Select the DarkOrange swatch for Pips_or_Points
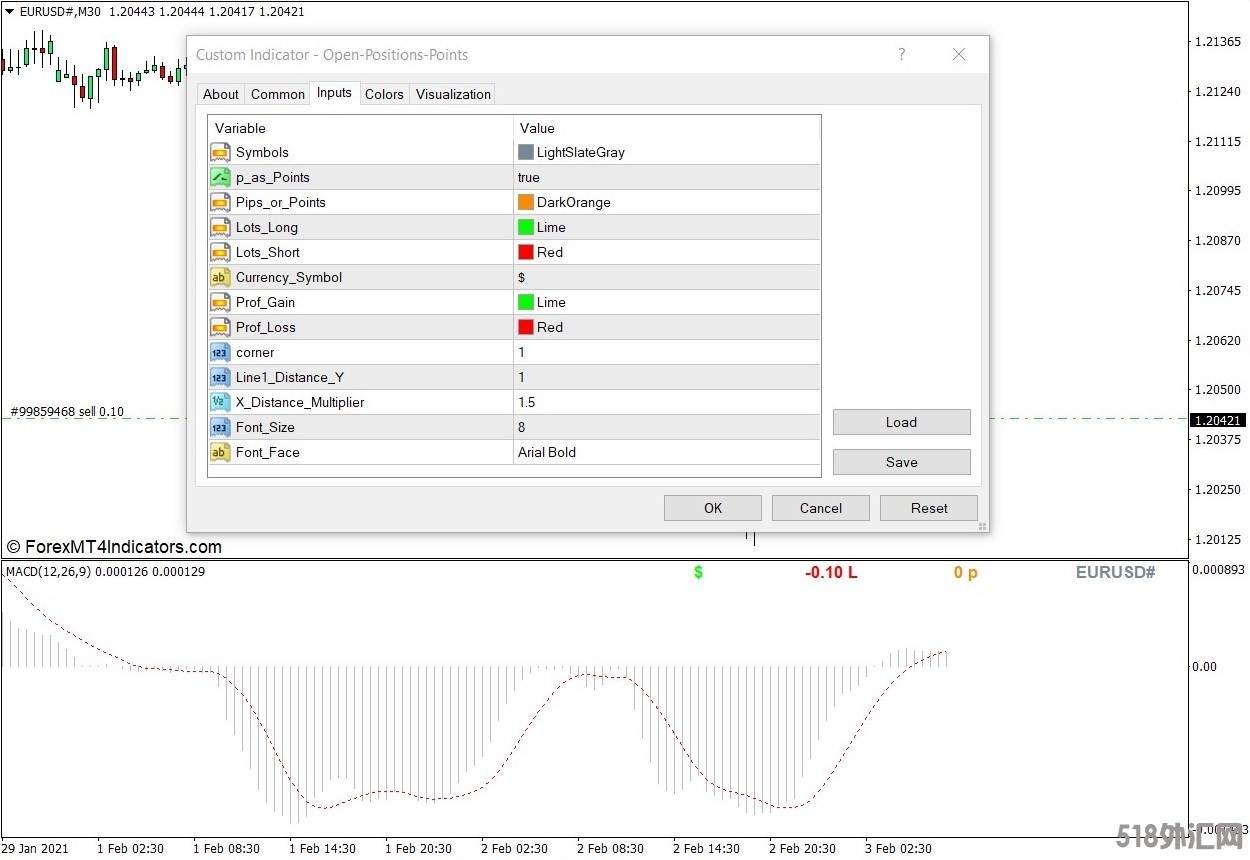The image size is (1250, 860). click(526, 202)
